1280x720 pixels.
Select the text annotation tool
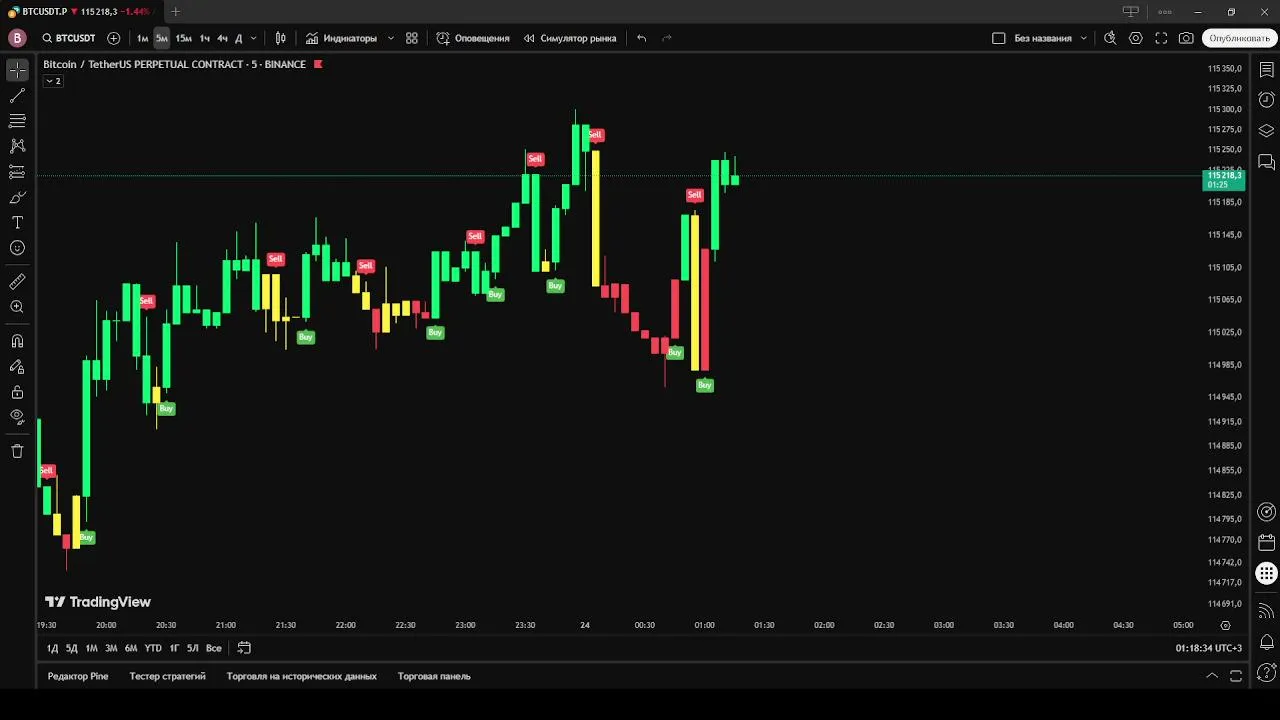point(17,223)
